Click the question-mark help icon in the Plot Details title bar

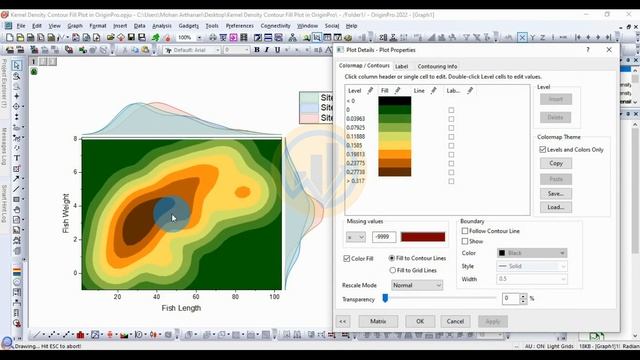tap(588, 50)
